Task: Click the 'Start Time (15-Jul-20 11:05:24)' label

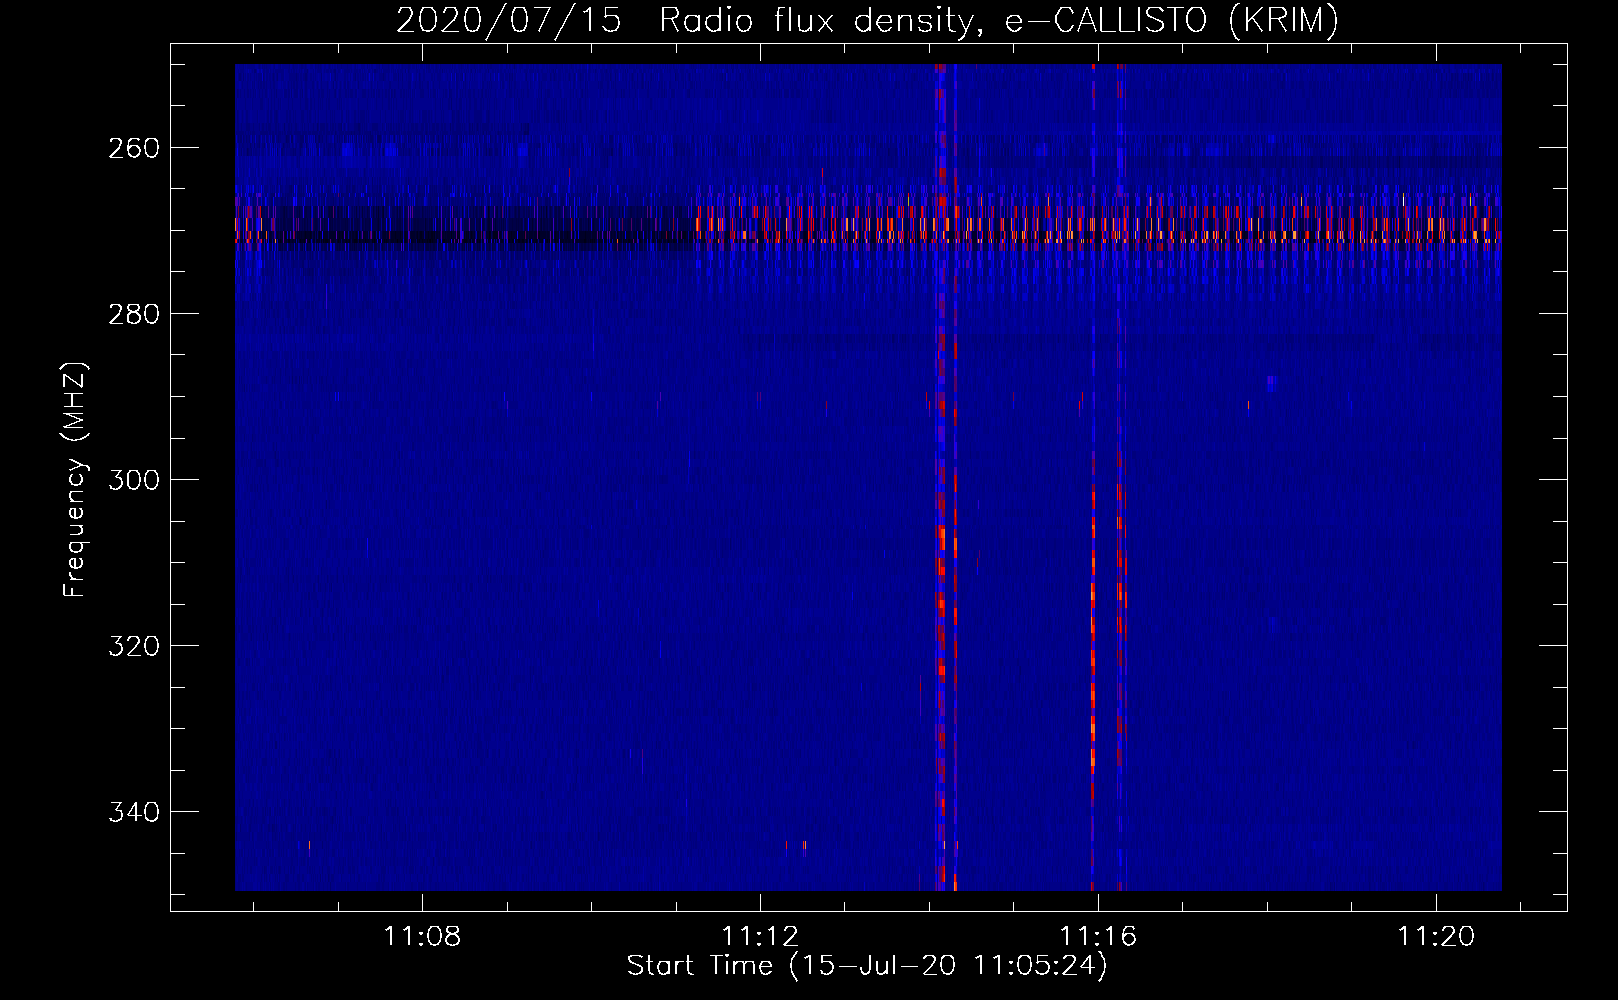Action: coord(867,966)
